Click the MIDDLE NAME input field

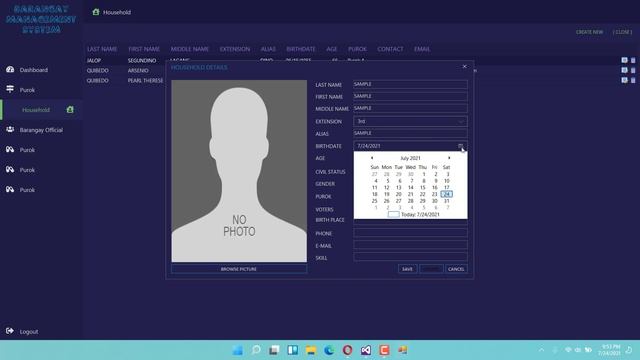(x=410, y=108)
